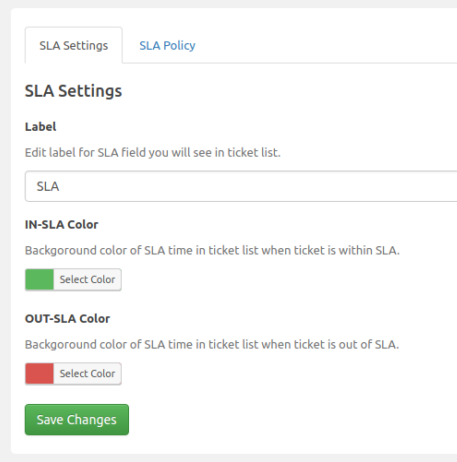Click the IN-SLA Color section title

point(61,225)
